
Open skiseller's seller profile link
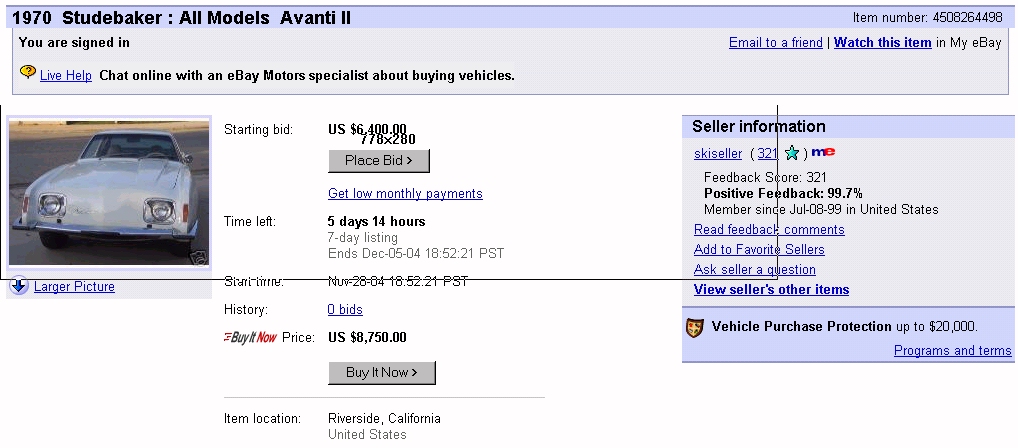coord(718,154)
